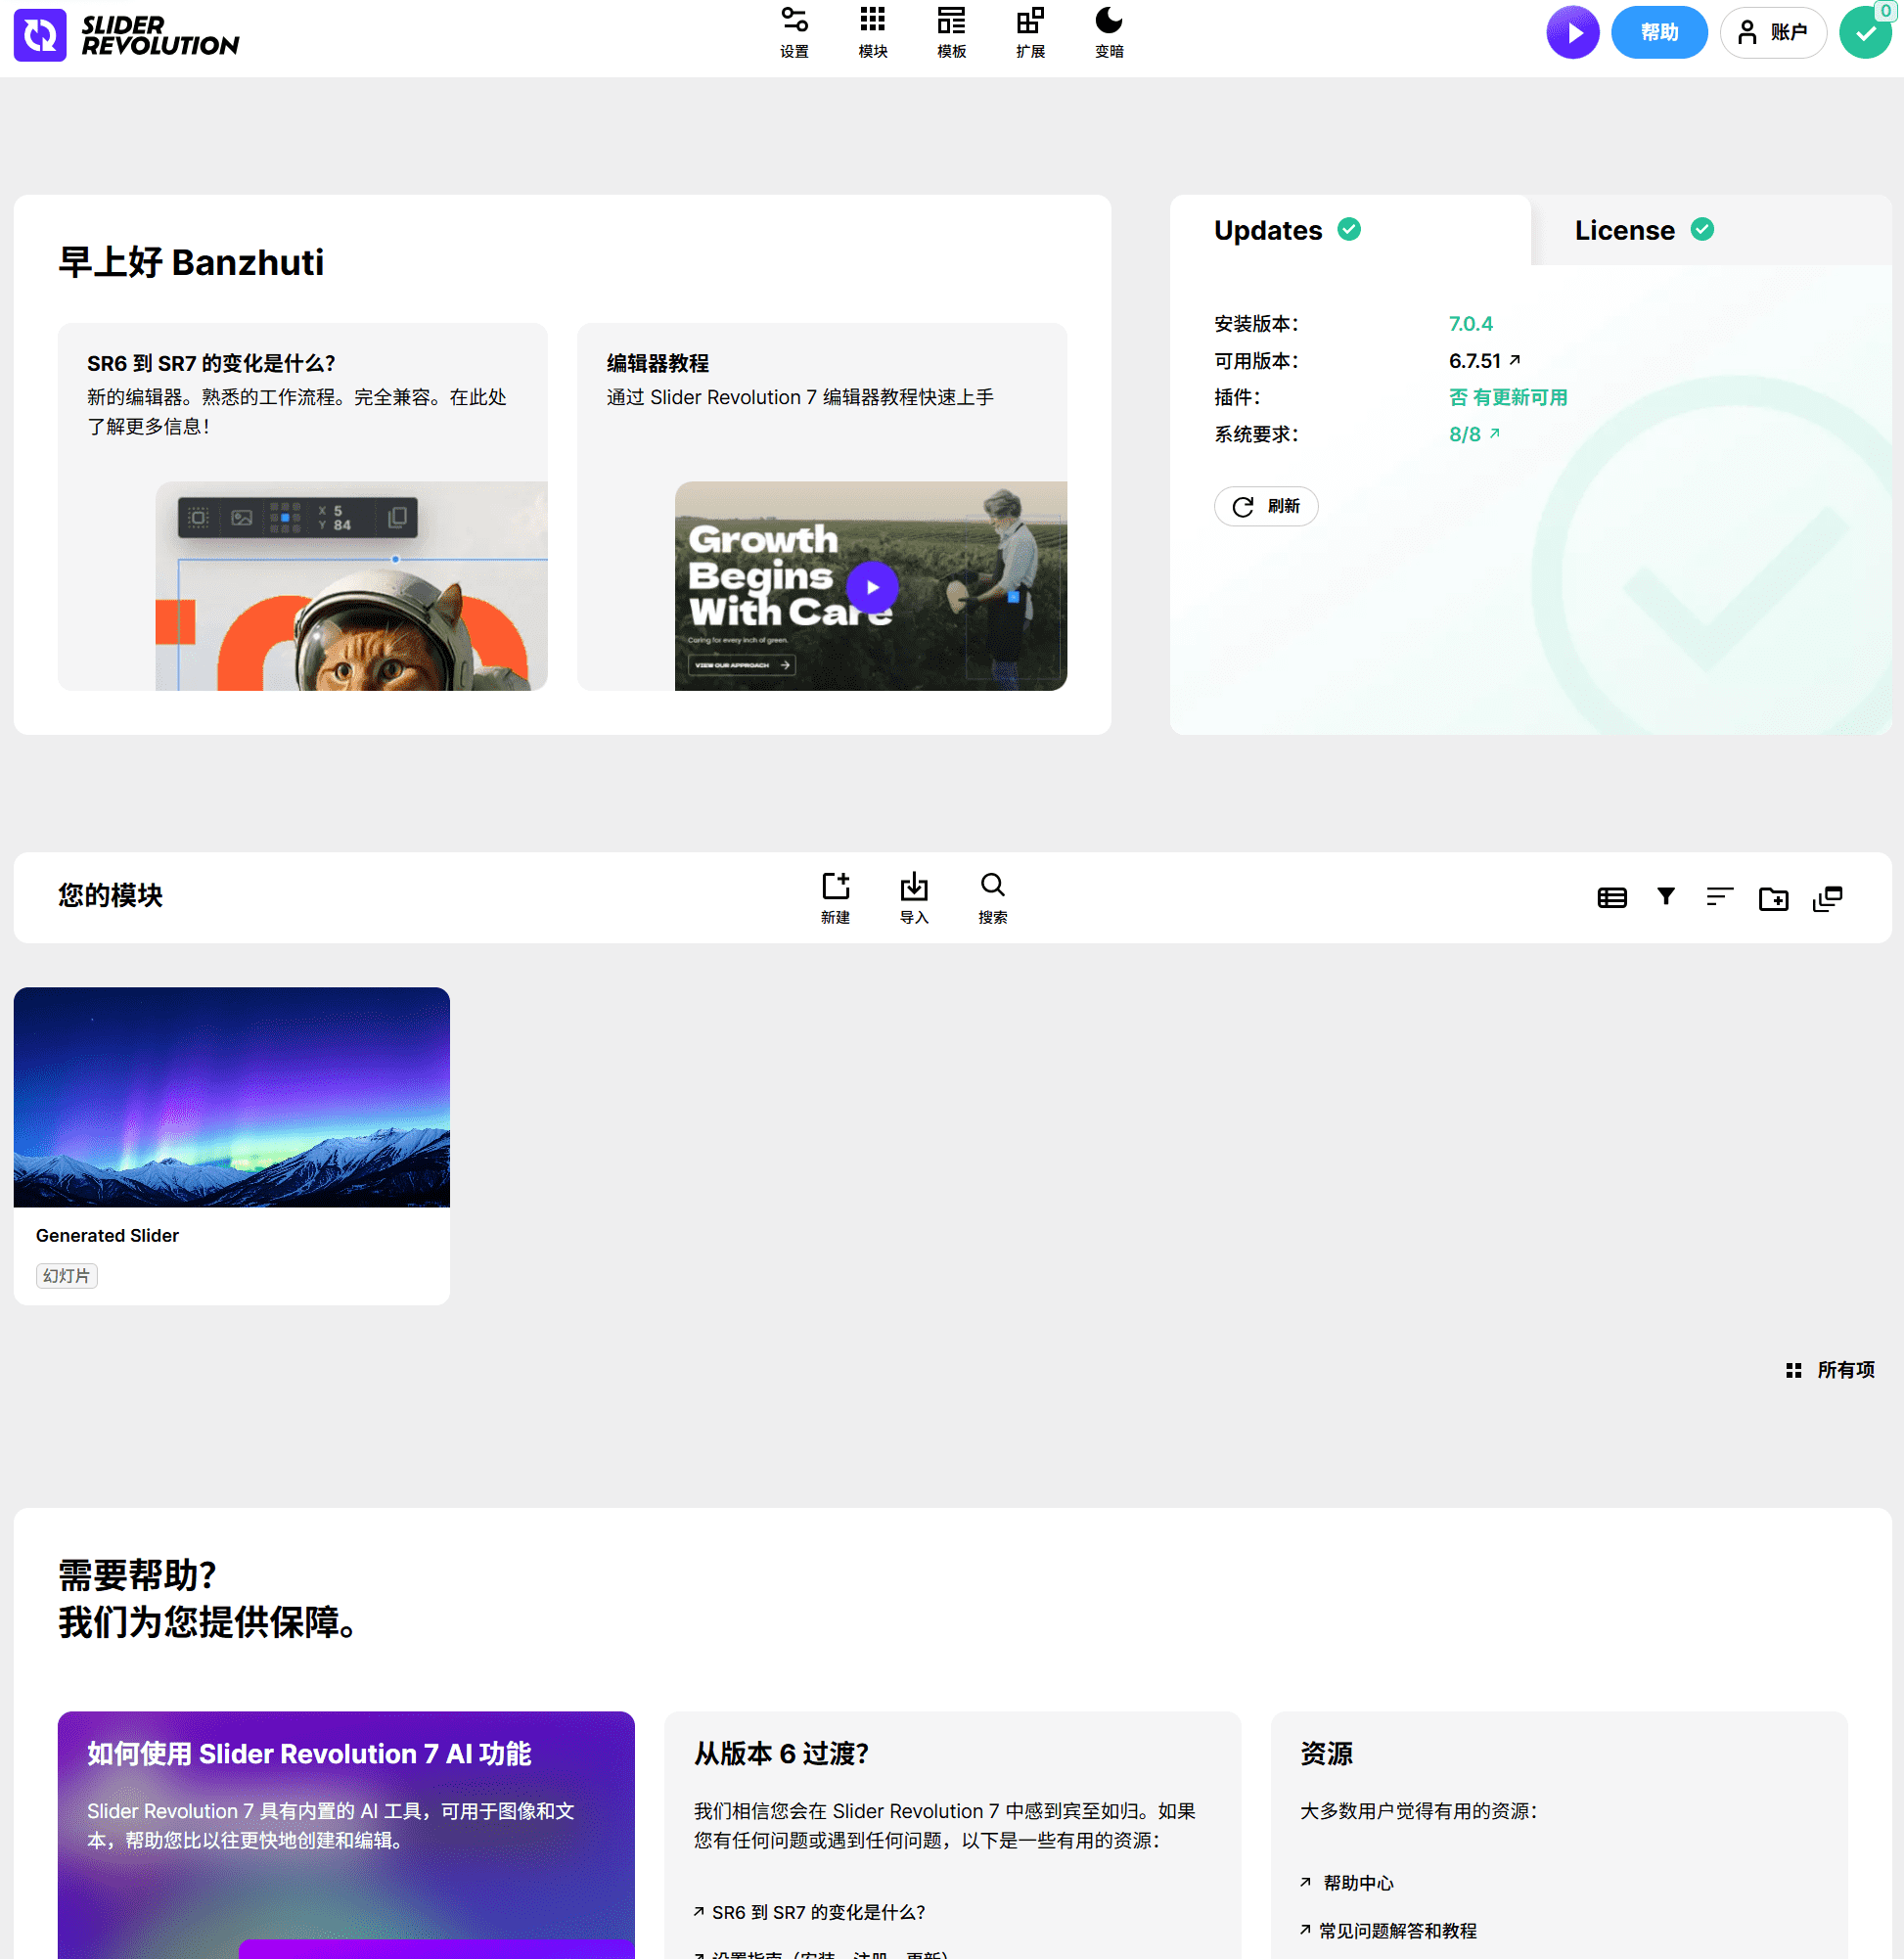1904x1959 pixels.
Task: Open system requirements 8/8 link
Action: click(1475, 435)
